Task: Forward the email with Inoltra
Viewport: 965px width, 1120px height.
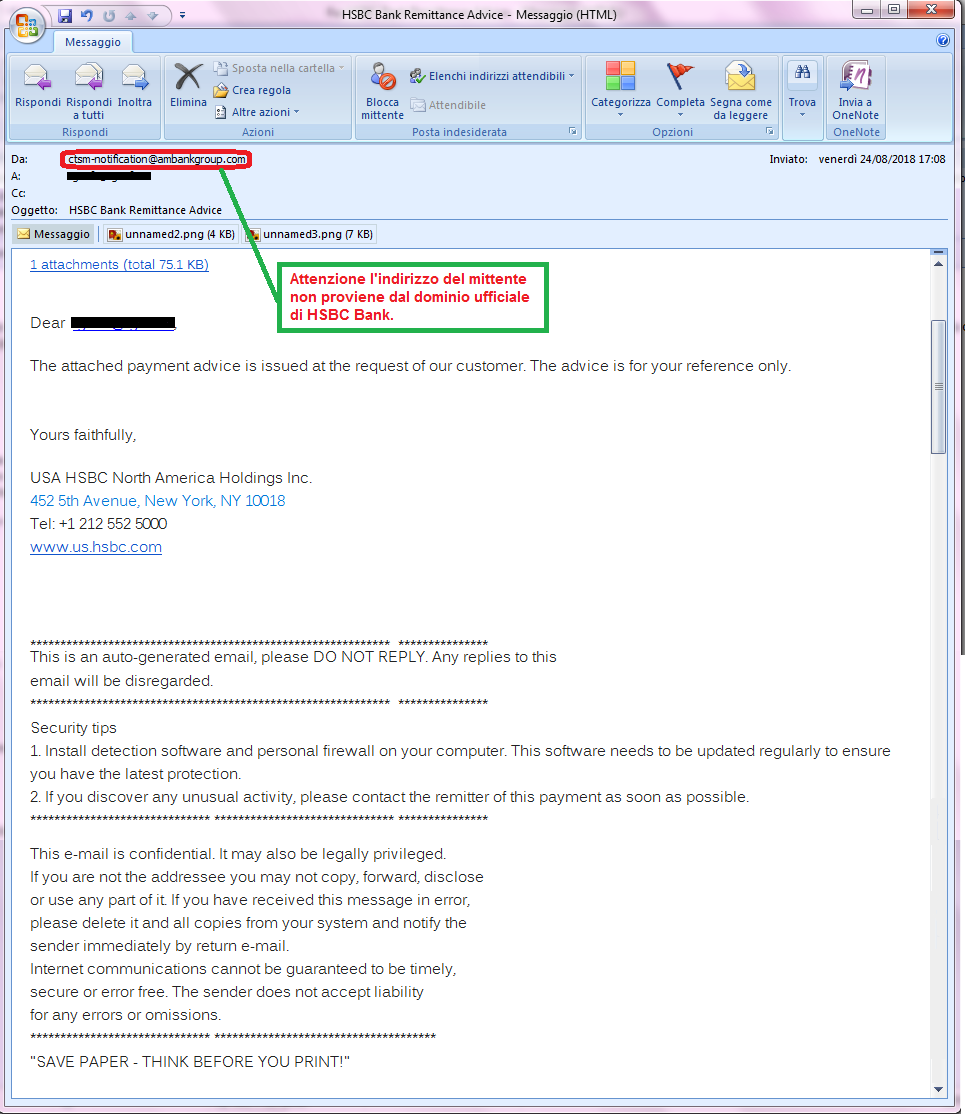Action: tap(134, 86)
